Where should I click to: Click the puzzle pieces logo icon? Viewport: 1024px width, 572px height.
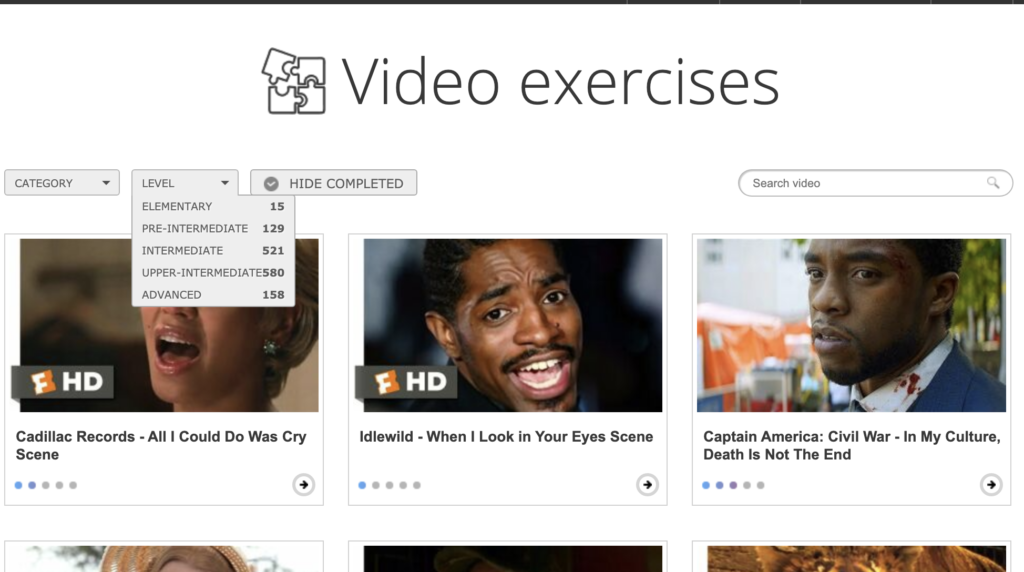(294, 81)
